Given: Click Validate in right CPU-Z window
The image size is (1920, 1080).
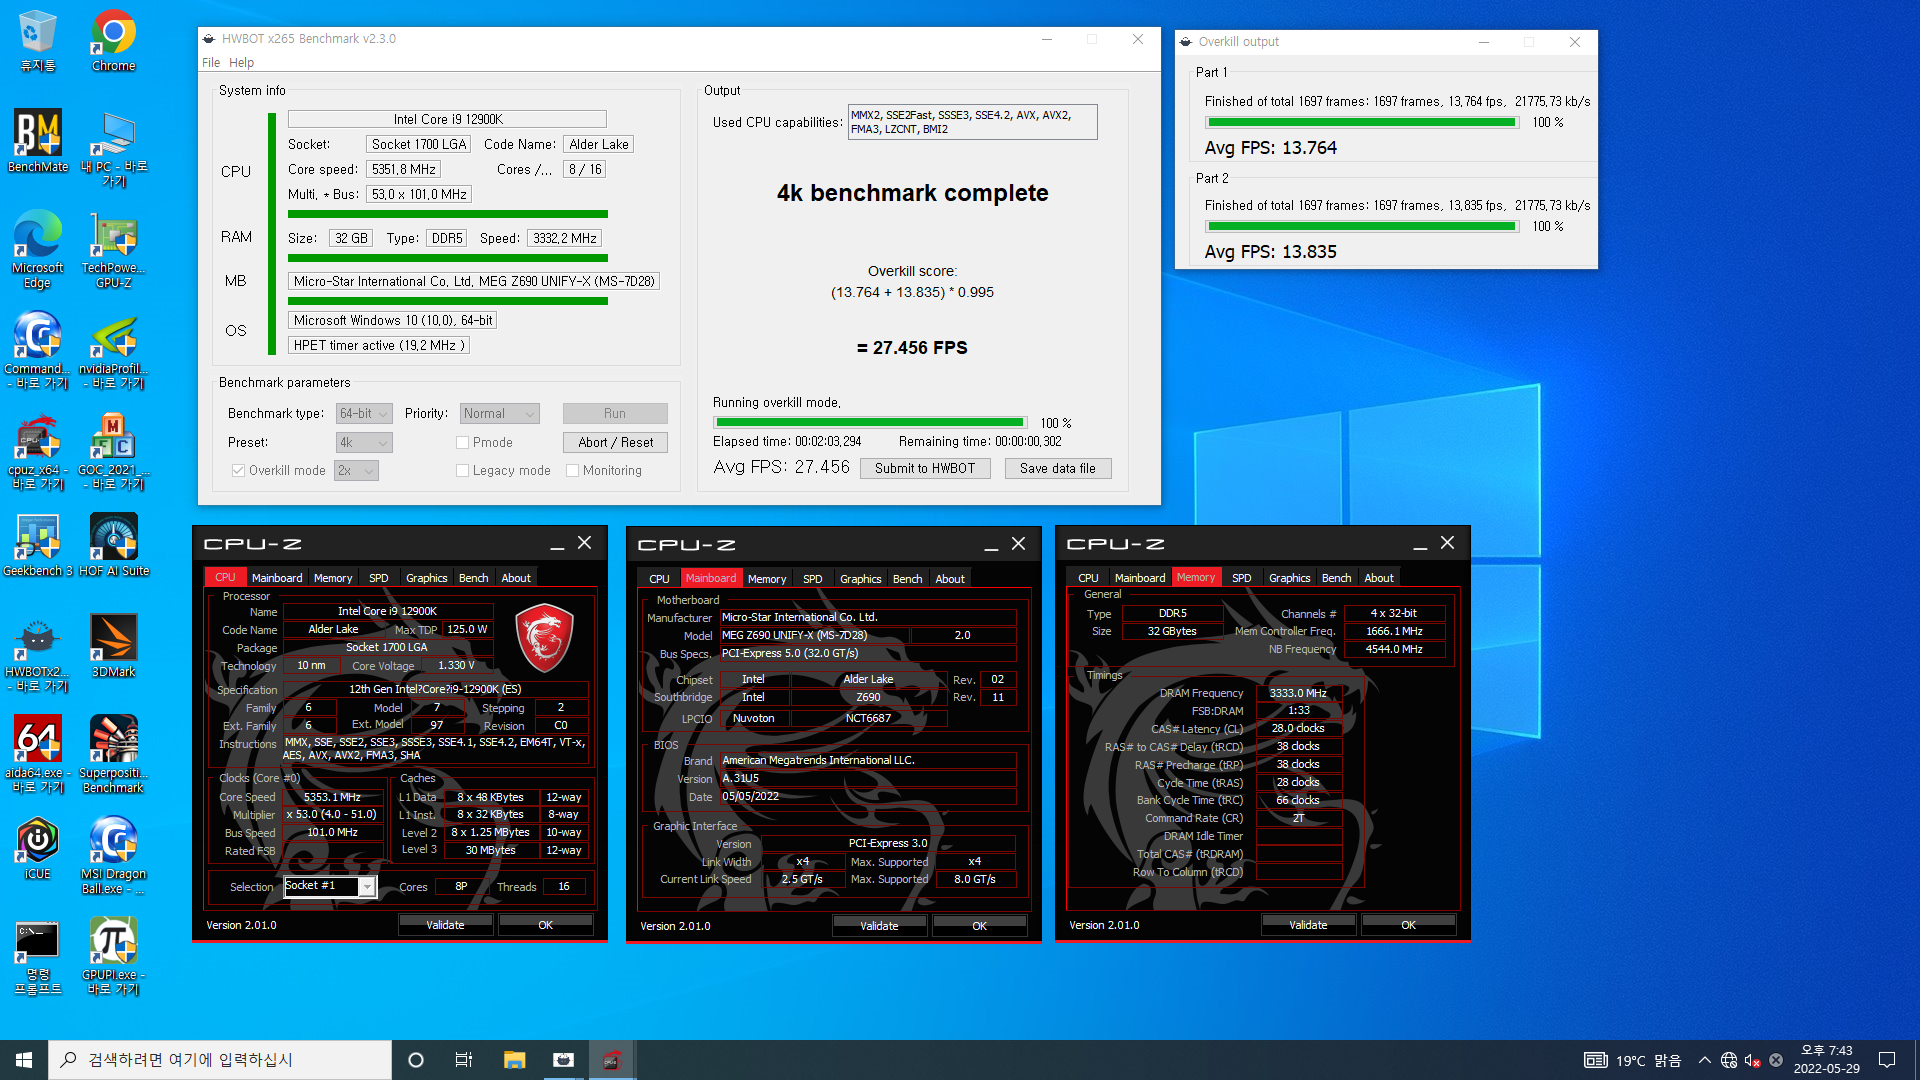Looking at the screenshot, I should click(x=1308, y=925).
